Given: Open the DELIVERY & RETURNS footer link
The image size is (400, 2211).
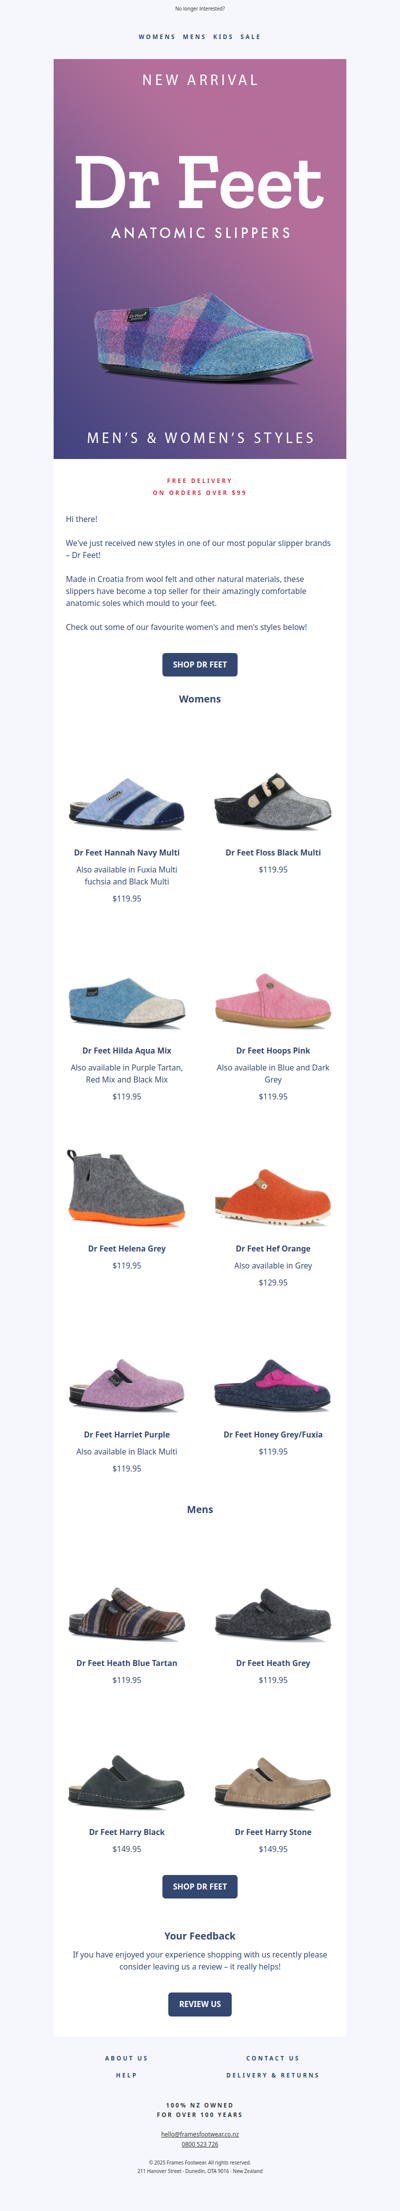Looking at the screenshot, I should [273, 2075].
